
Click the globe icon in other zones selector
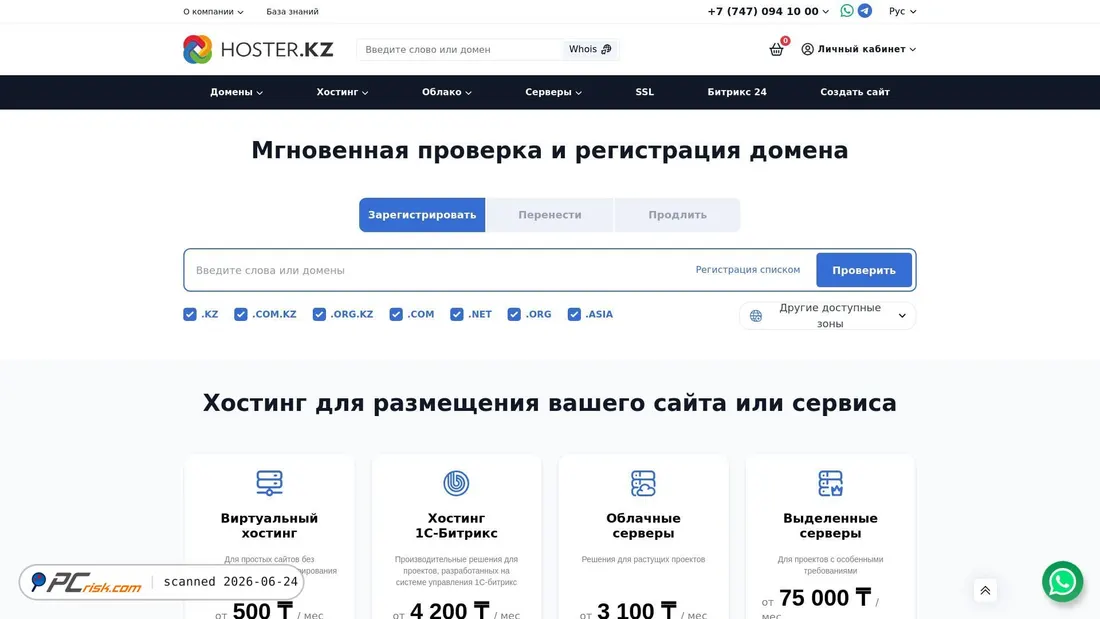(x=756, y=316)
